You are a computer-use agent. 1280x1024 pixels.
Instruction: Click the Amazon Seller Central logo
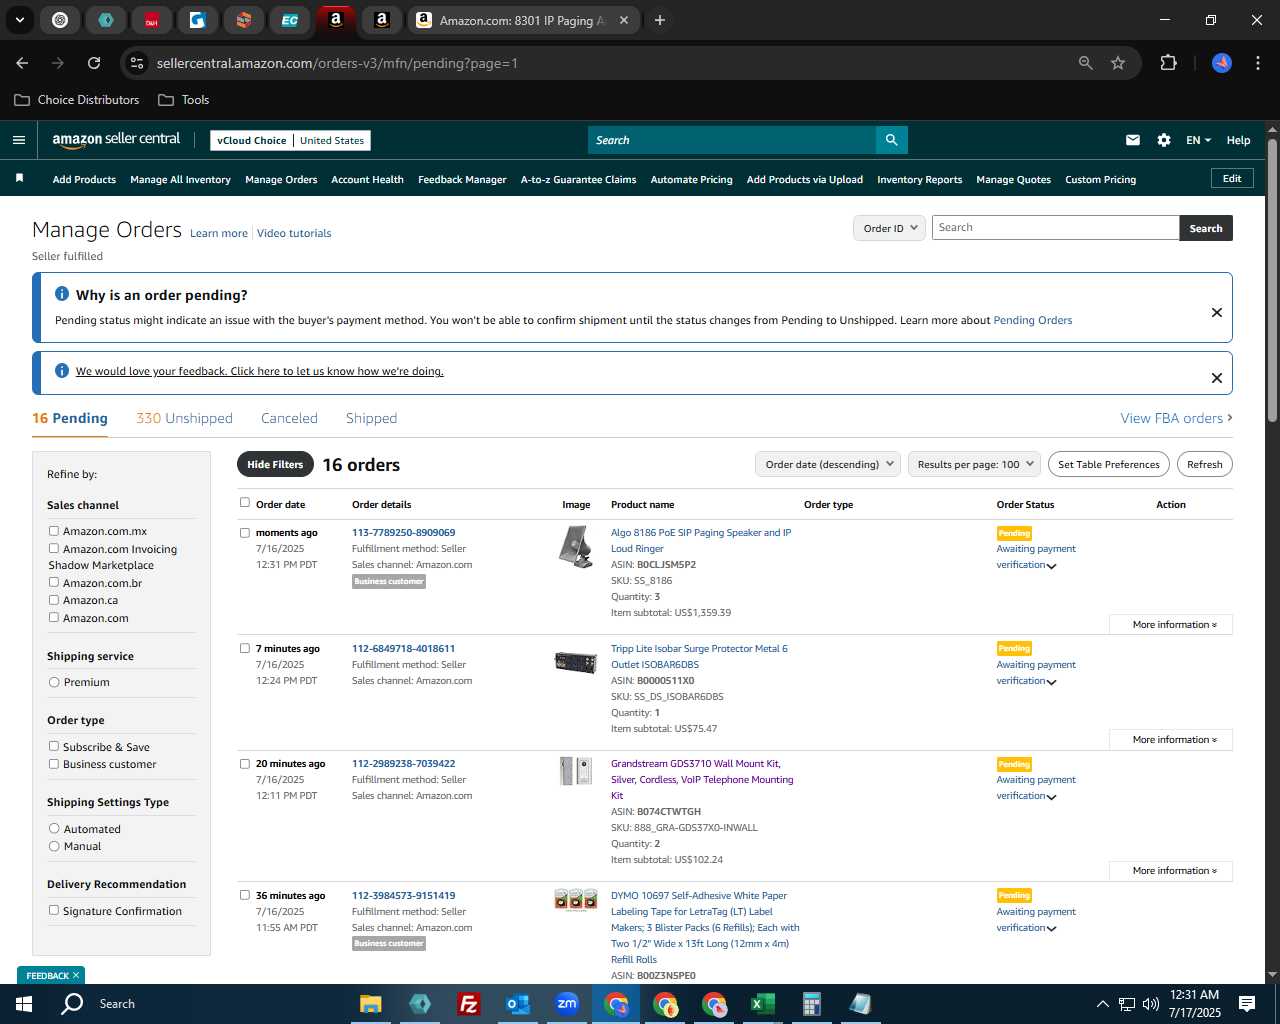point(116,140)
